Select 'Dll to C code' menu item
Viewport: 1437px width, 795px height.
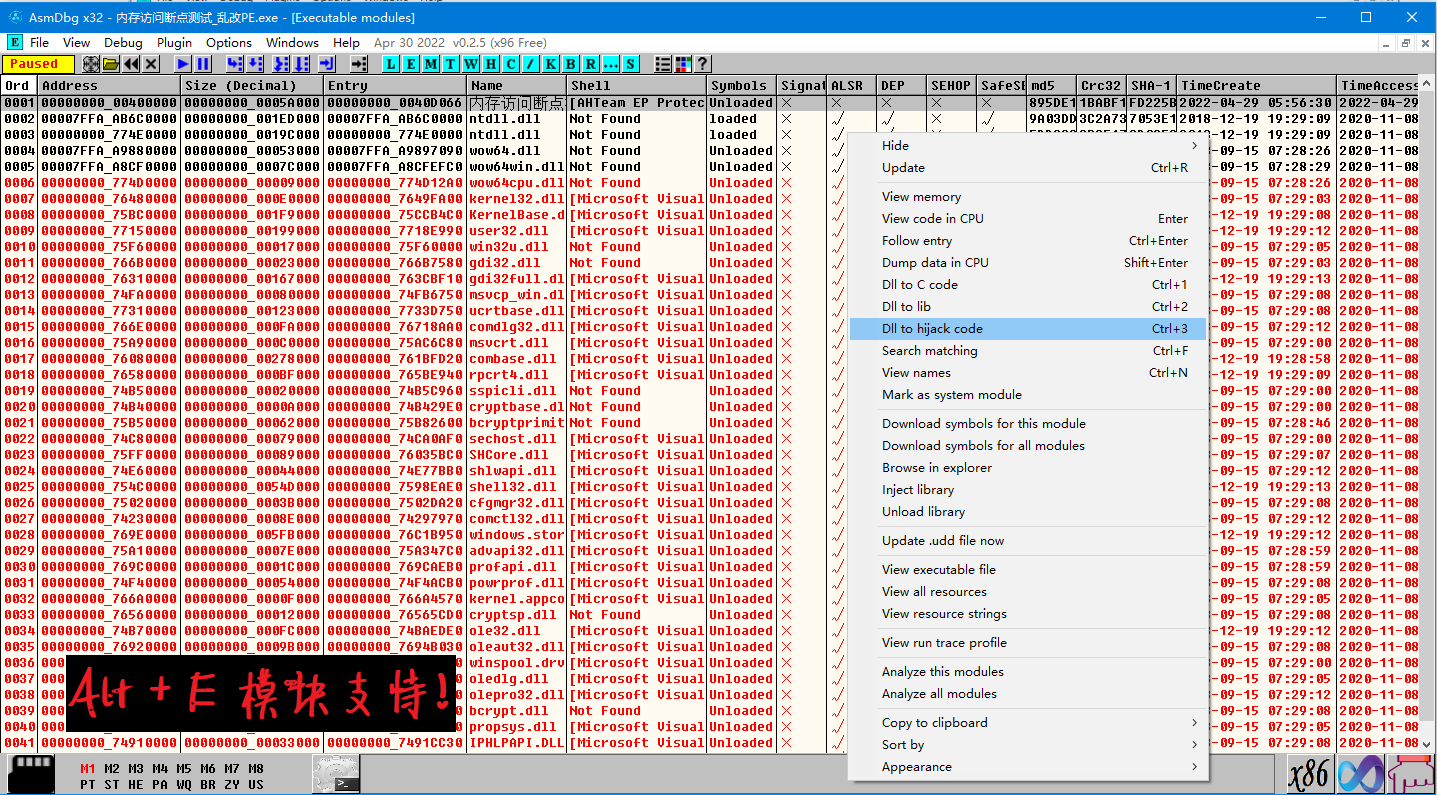[1028, 285]
